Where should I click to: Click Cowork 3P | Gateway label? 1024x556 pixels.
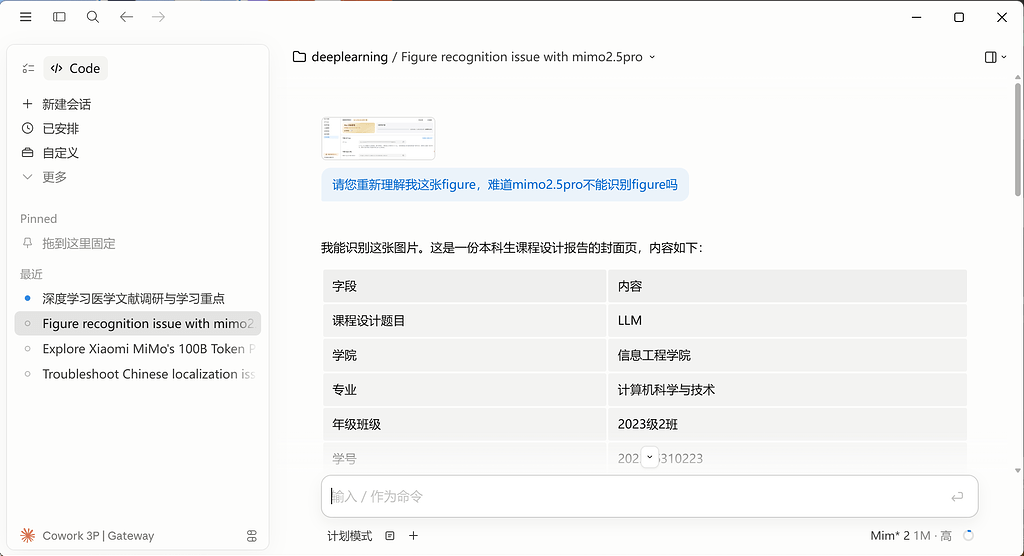point(98,536)
